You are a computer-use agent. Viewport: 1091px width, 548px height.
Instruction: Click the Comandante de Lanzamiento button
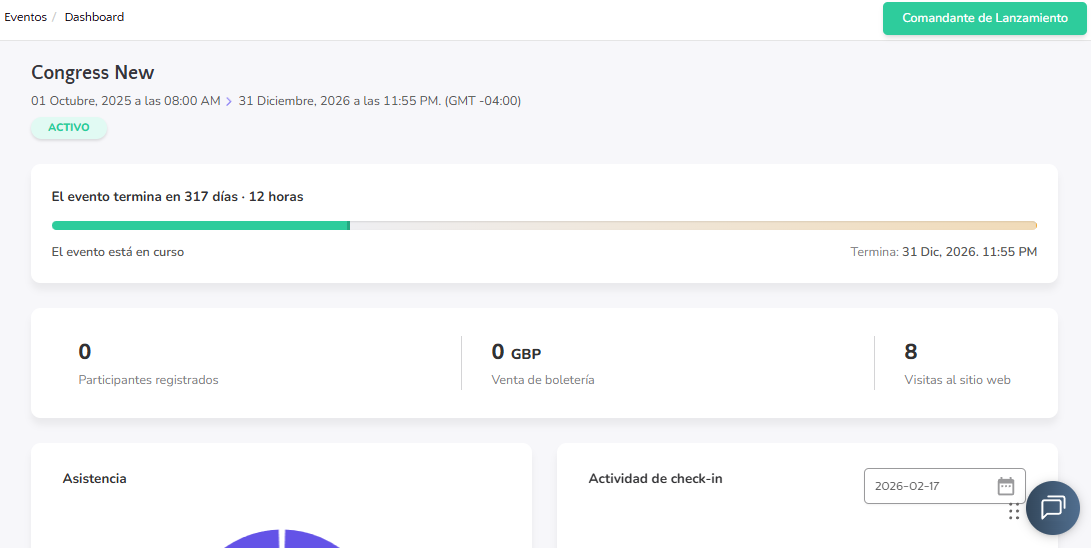pyautogui.click(x=985, y=18)
